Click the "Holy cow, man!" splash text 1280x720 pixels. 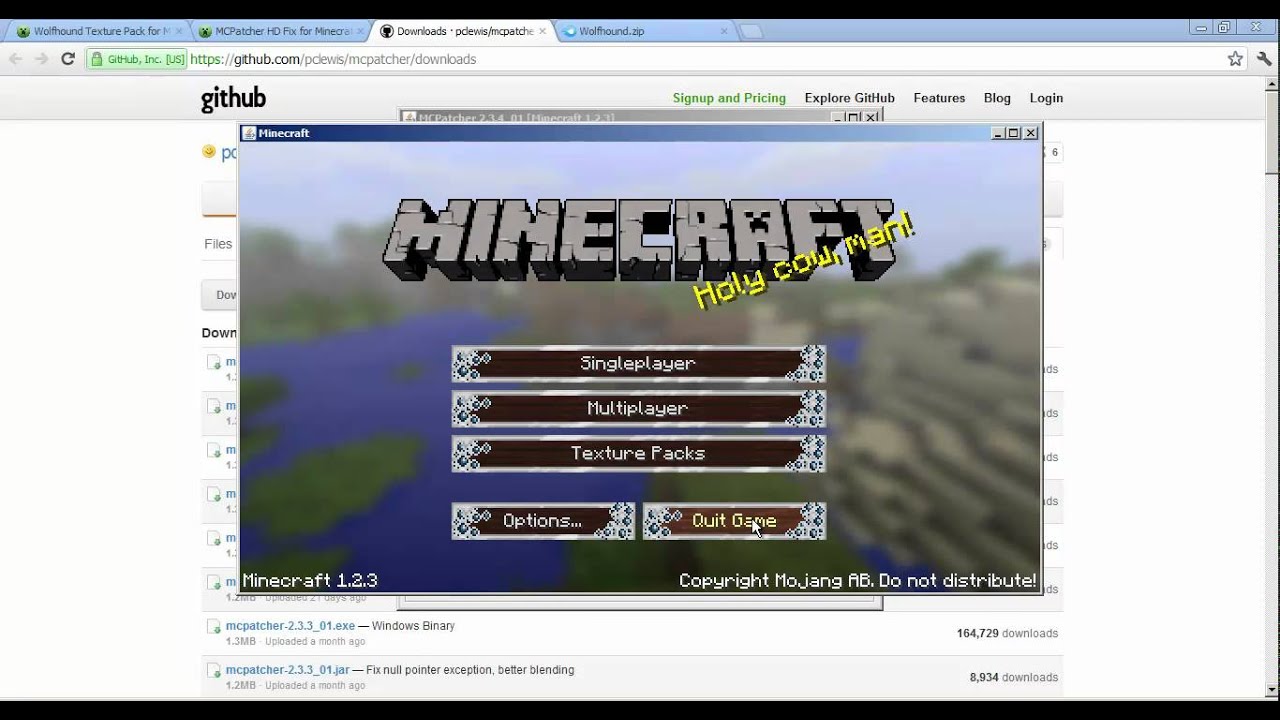[x=804, y=261]
